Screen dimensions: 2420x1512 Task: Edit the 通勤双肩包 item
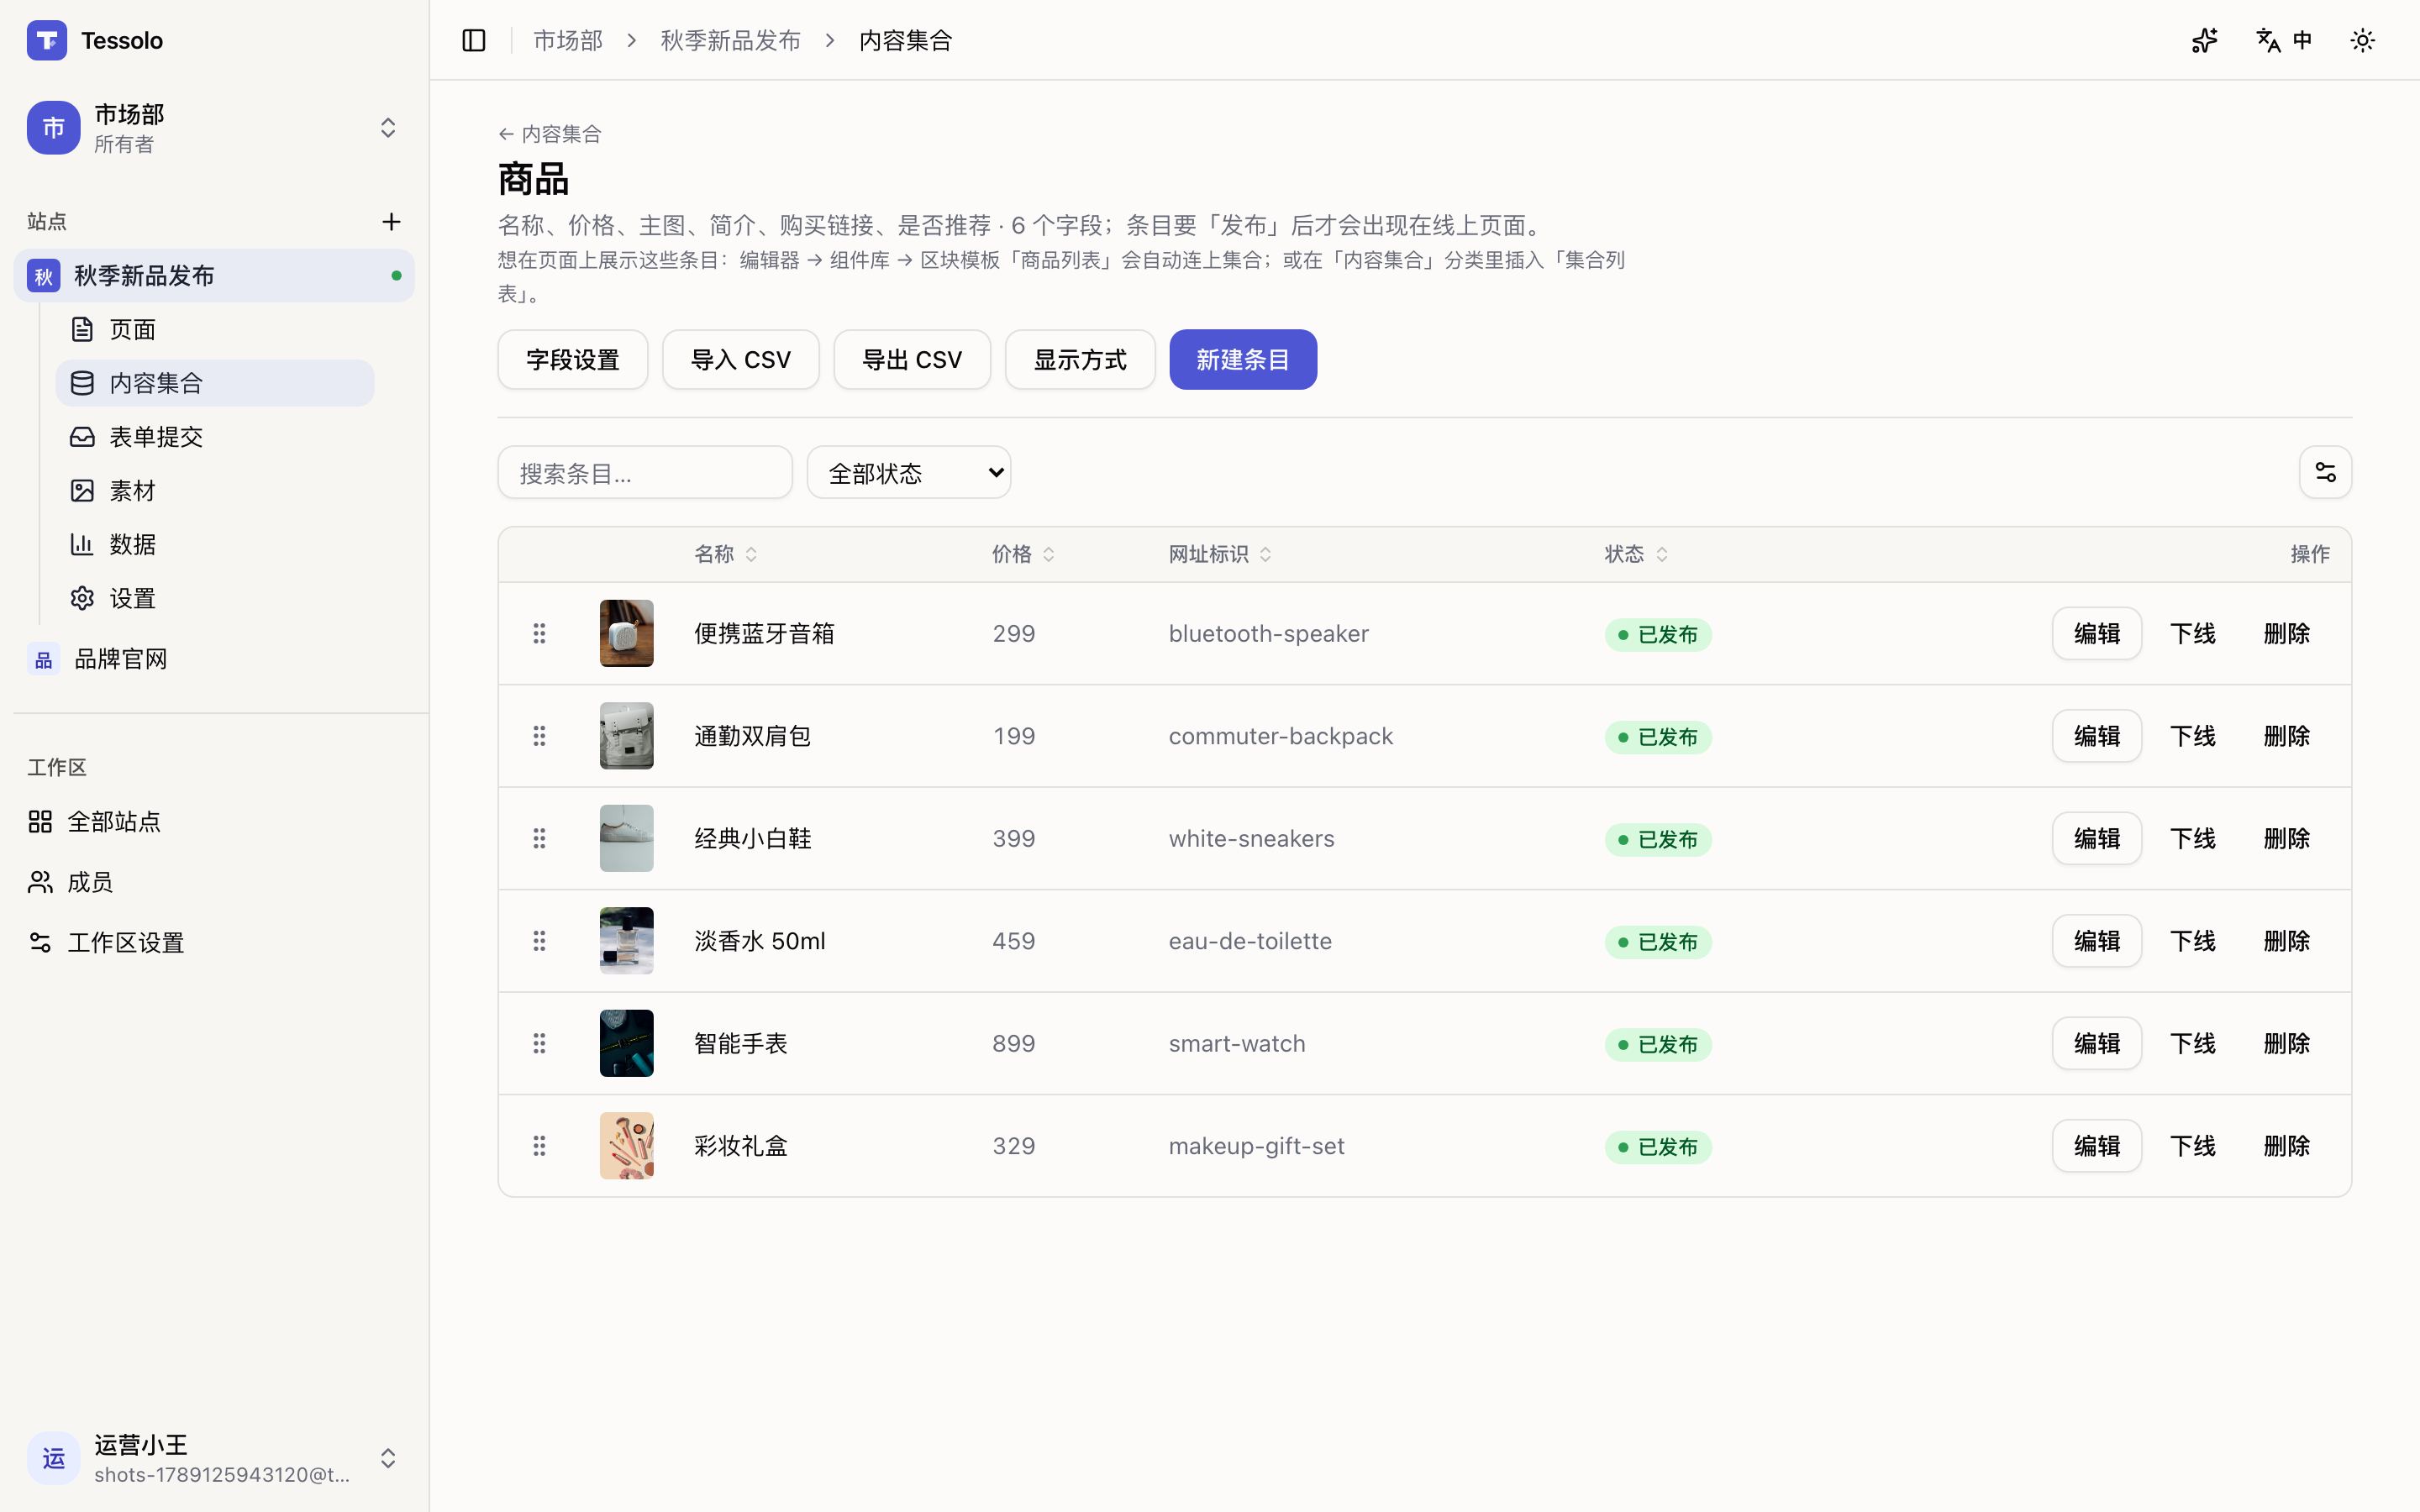click(2097, 736)
